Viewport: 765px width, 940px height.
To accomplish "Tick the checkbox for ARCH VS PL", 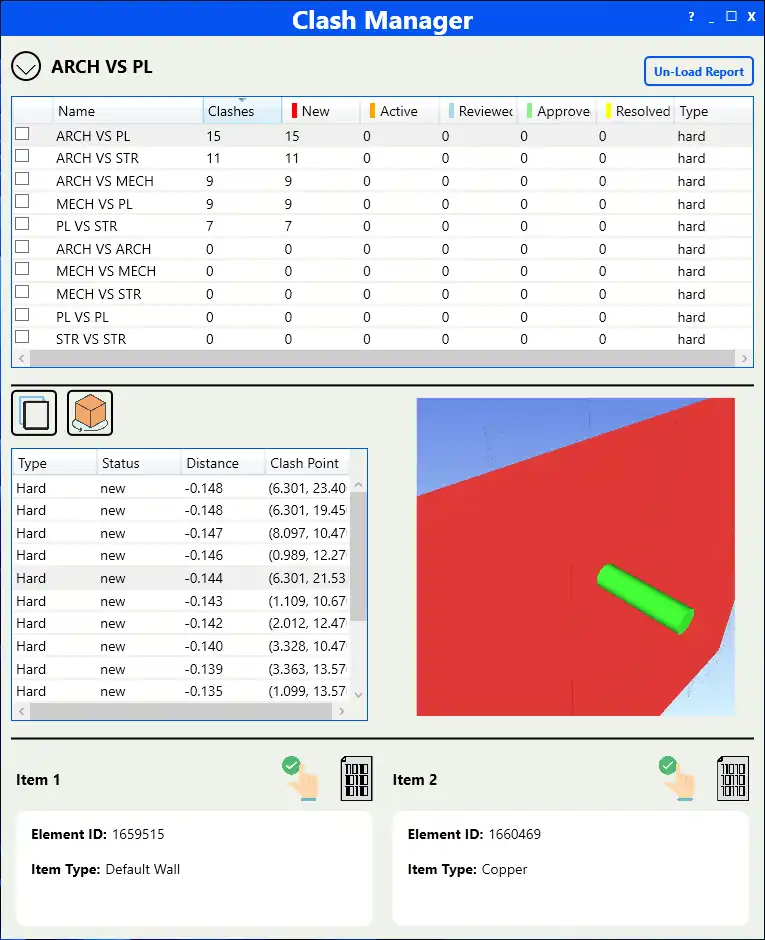I will 22,135.
